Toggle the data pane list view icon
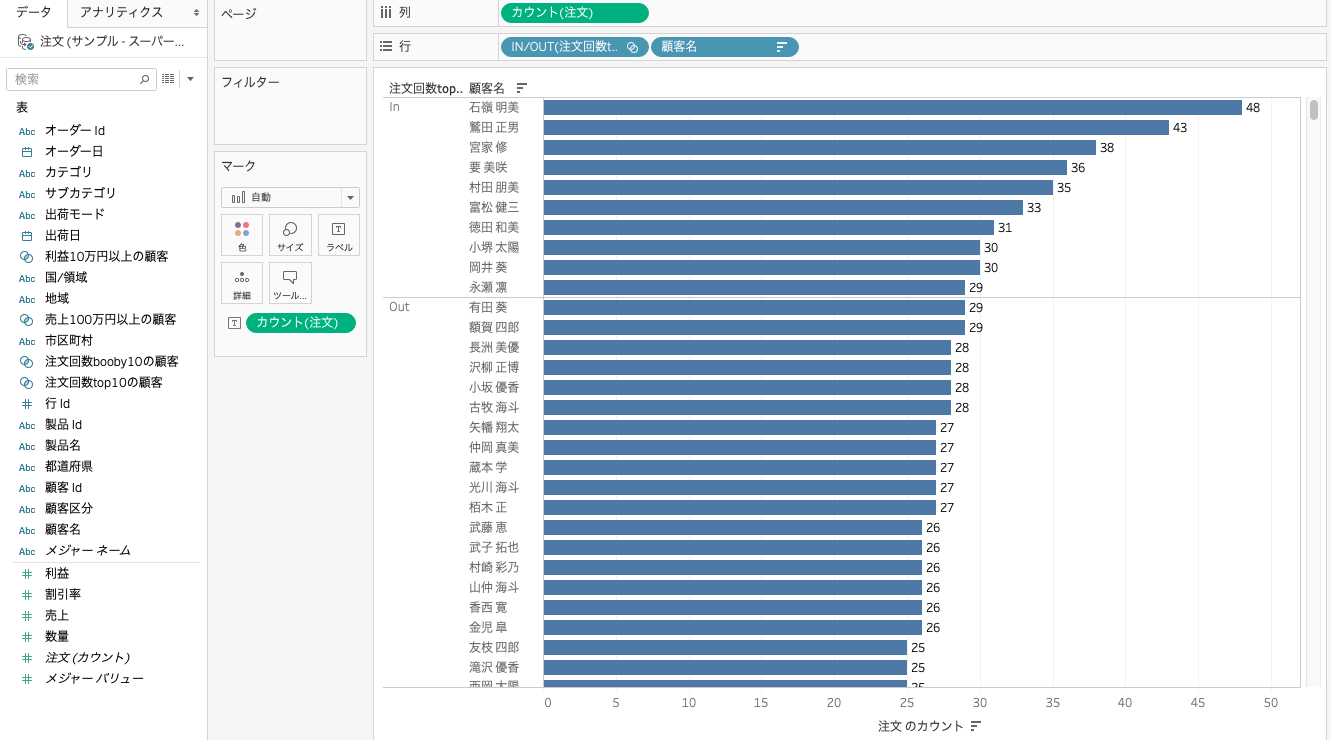 click(168, 79)
